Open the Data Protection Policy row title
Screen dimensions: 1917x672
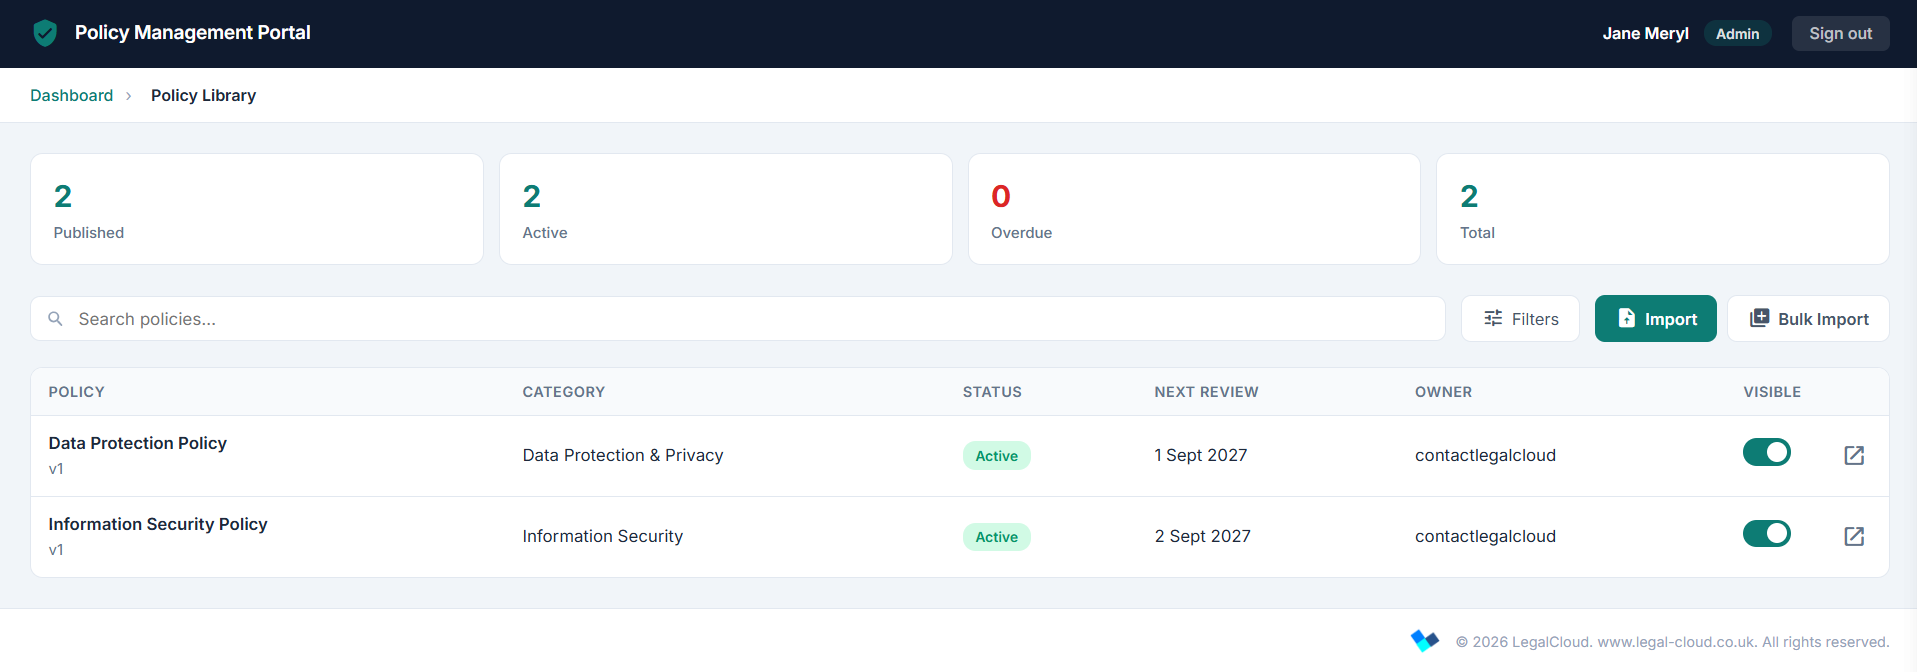pyautogui.click(x=138, y=443)
